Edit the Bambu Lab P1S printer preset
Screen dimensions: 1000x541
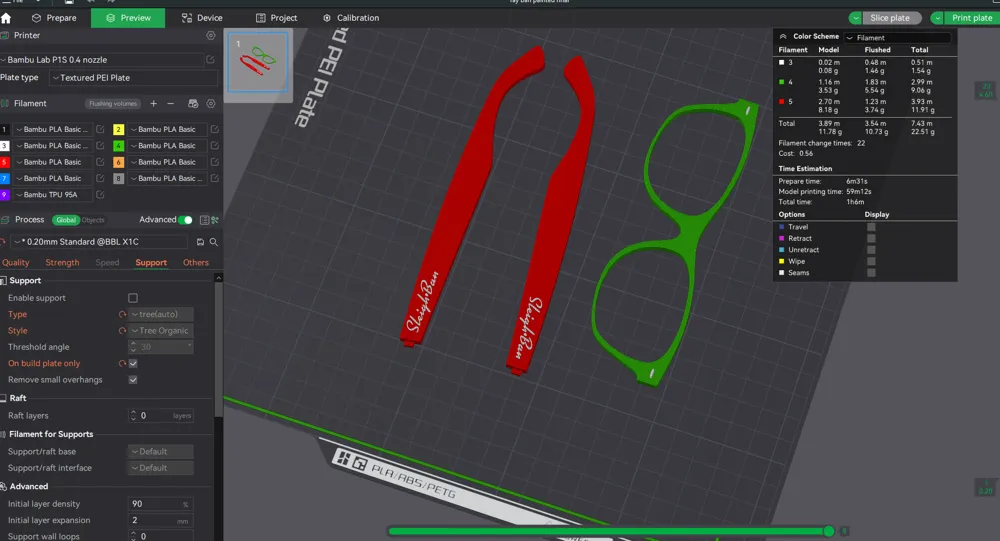[x=210, y=59]
